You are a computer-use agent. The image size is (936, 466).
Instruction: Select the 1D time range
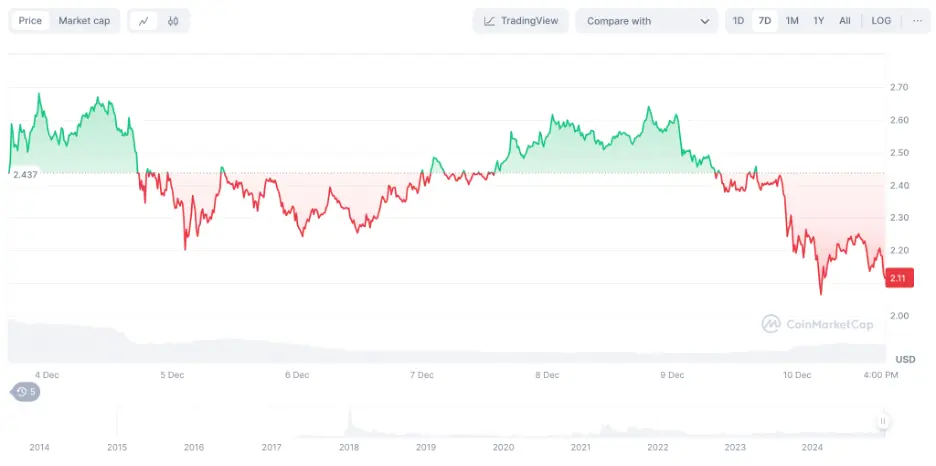pyautogui.click(x=738, y=21)
